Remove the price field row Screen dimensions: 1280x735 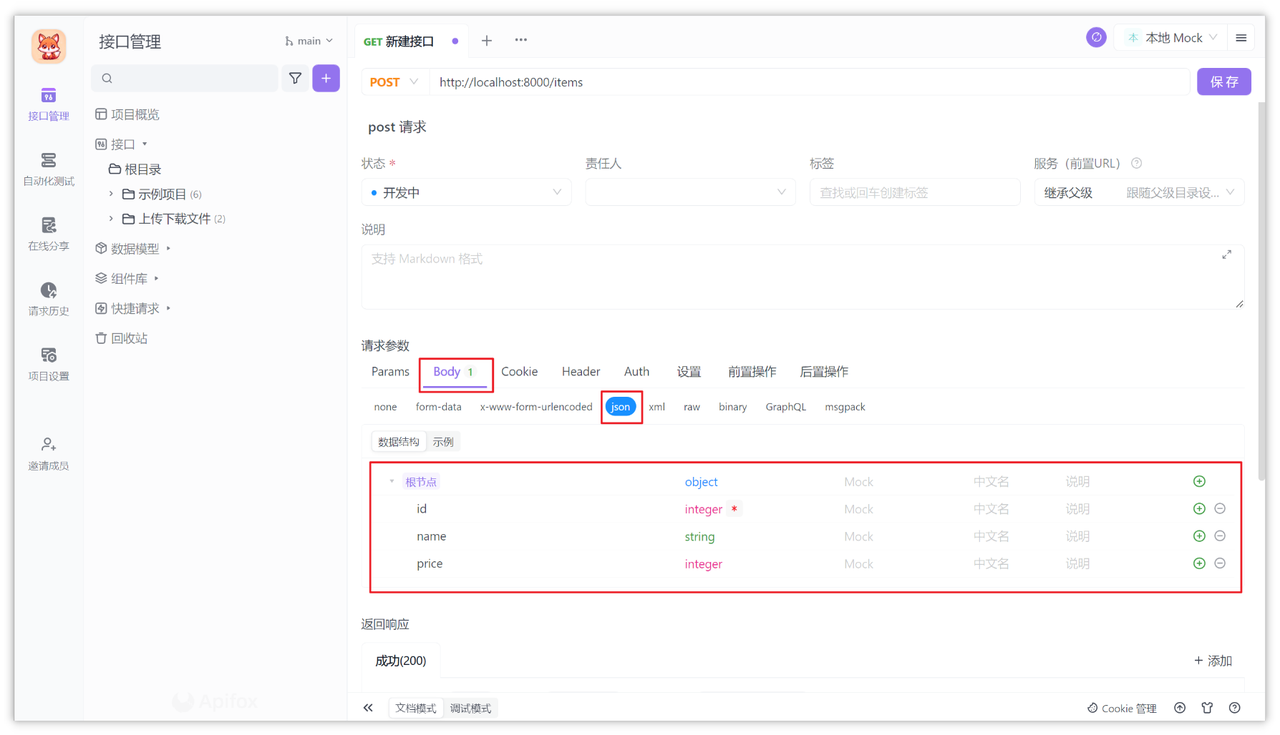(x=1220, y=563)
